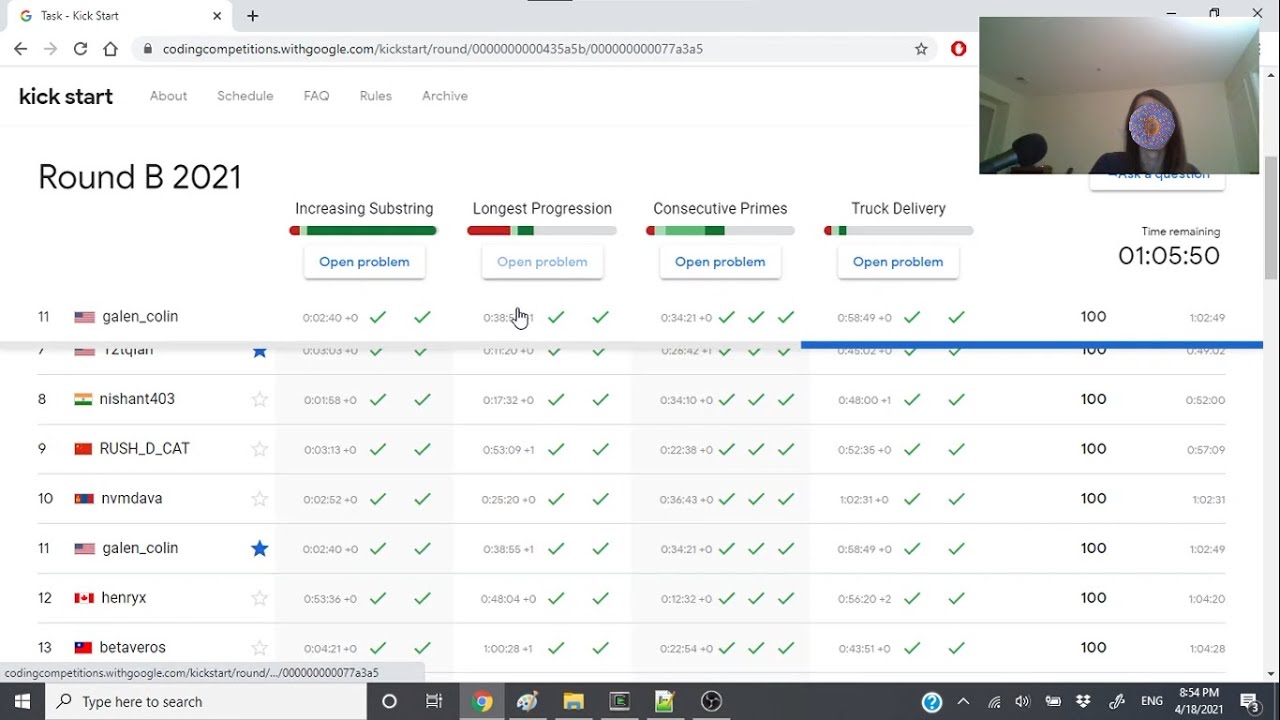Select username nishant403
This screenshot has height=720, width=1280.
click(137, 399)
